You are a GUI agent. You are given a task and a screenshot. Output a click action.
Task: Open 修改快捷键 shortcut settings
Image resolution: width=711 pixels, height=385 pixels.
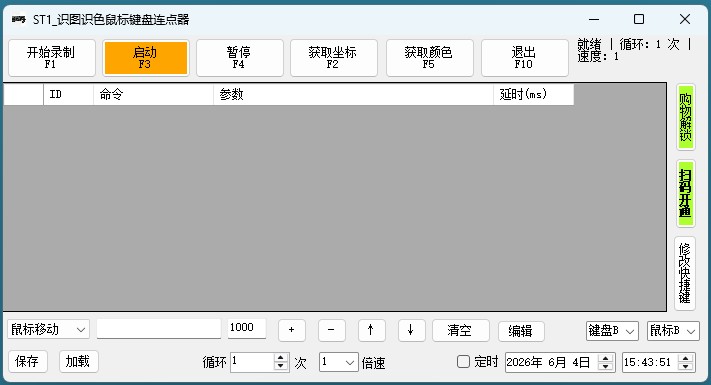click(x=685, y=273)
